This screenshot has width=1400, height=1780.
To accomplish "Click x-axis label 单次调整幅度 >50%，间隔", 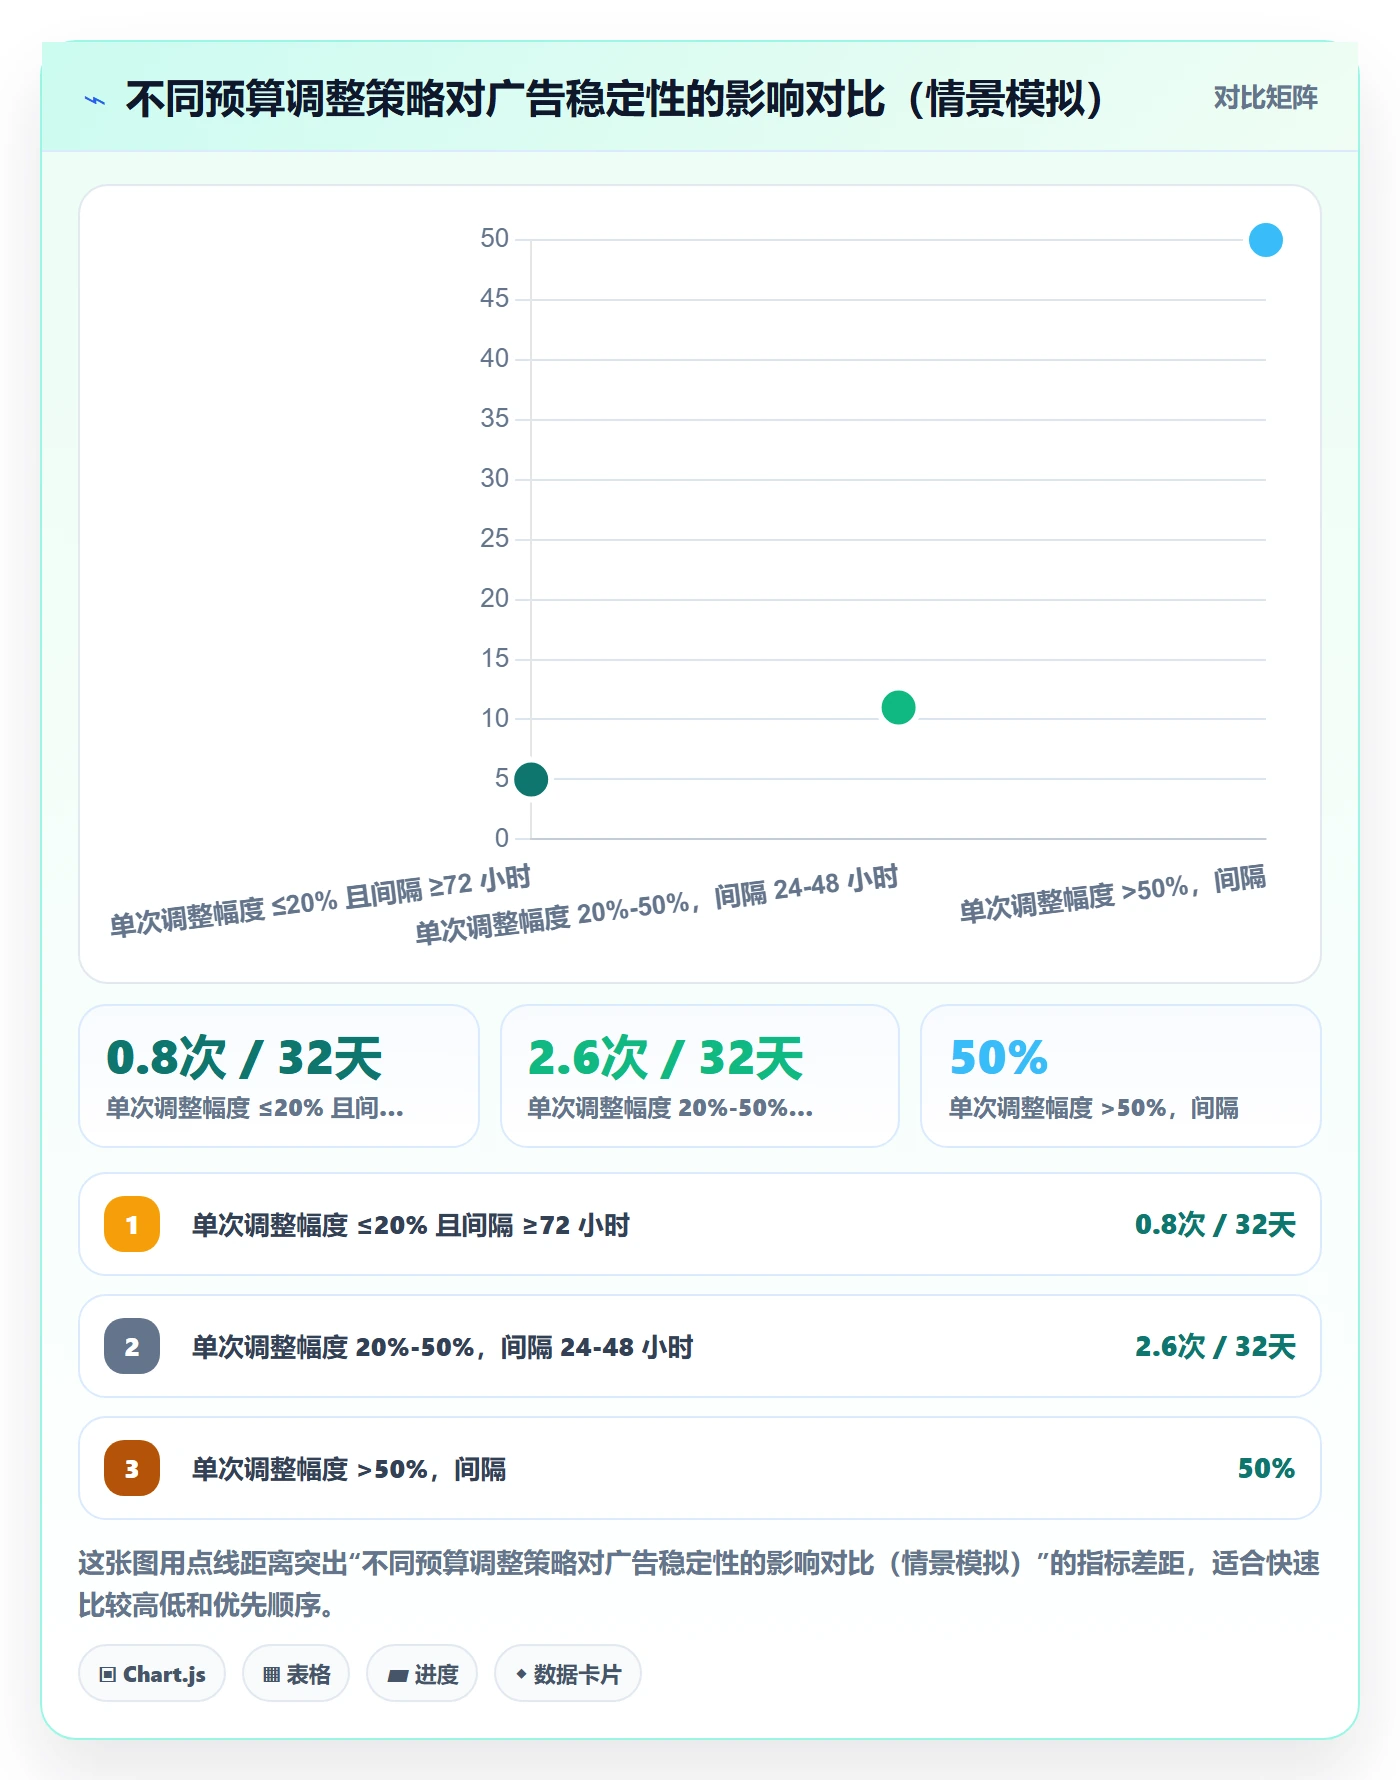I will click(x=1113, y=894).
